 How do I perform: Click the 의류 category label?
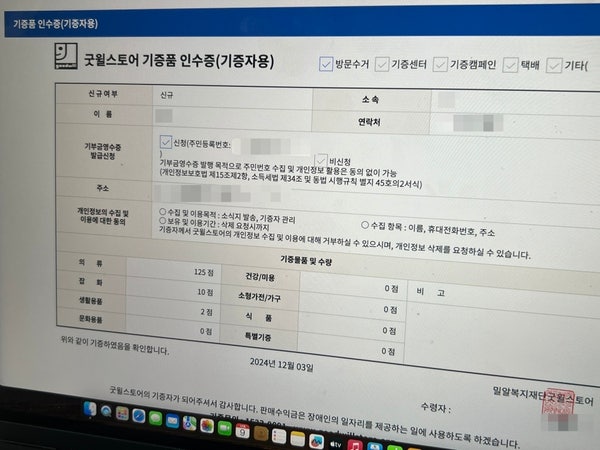(91, 263)
